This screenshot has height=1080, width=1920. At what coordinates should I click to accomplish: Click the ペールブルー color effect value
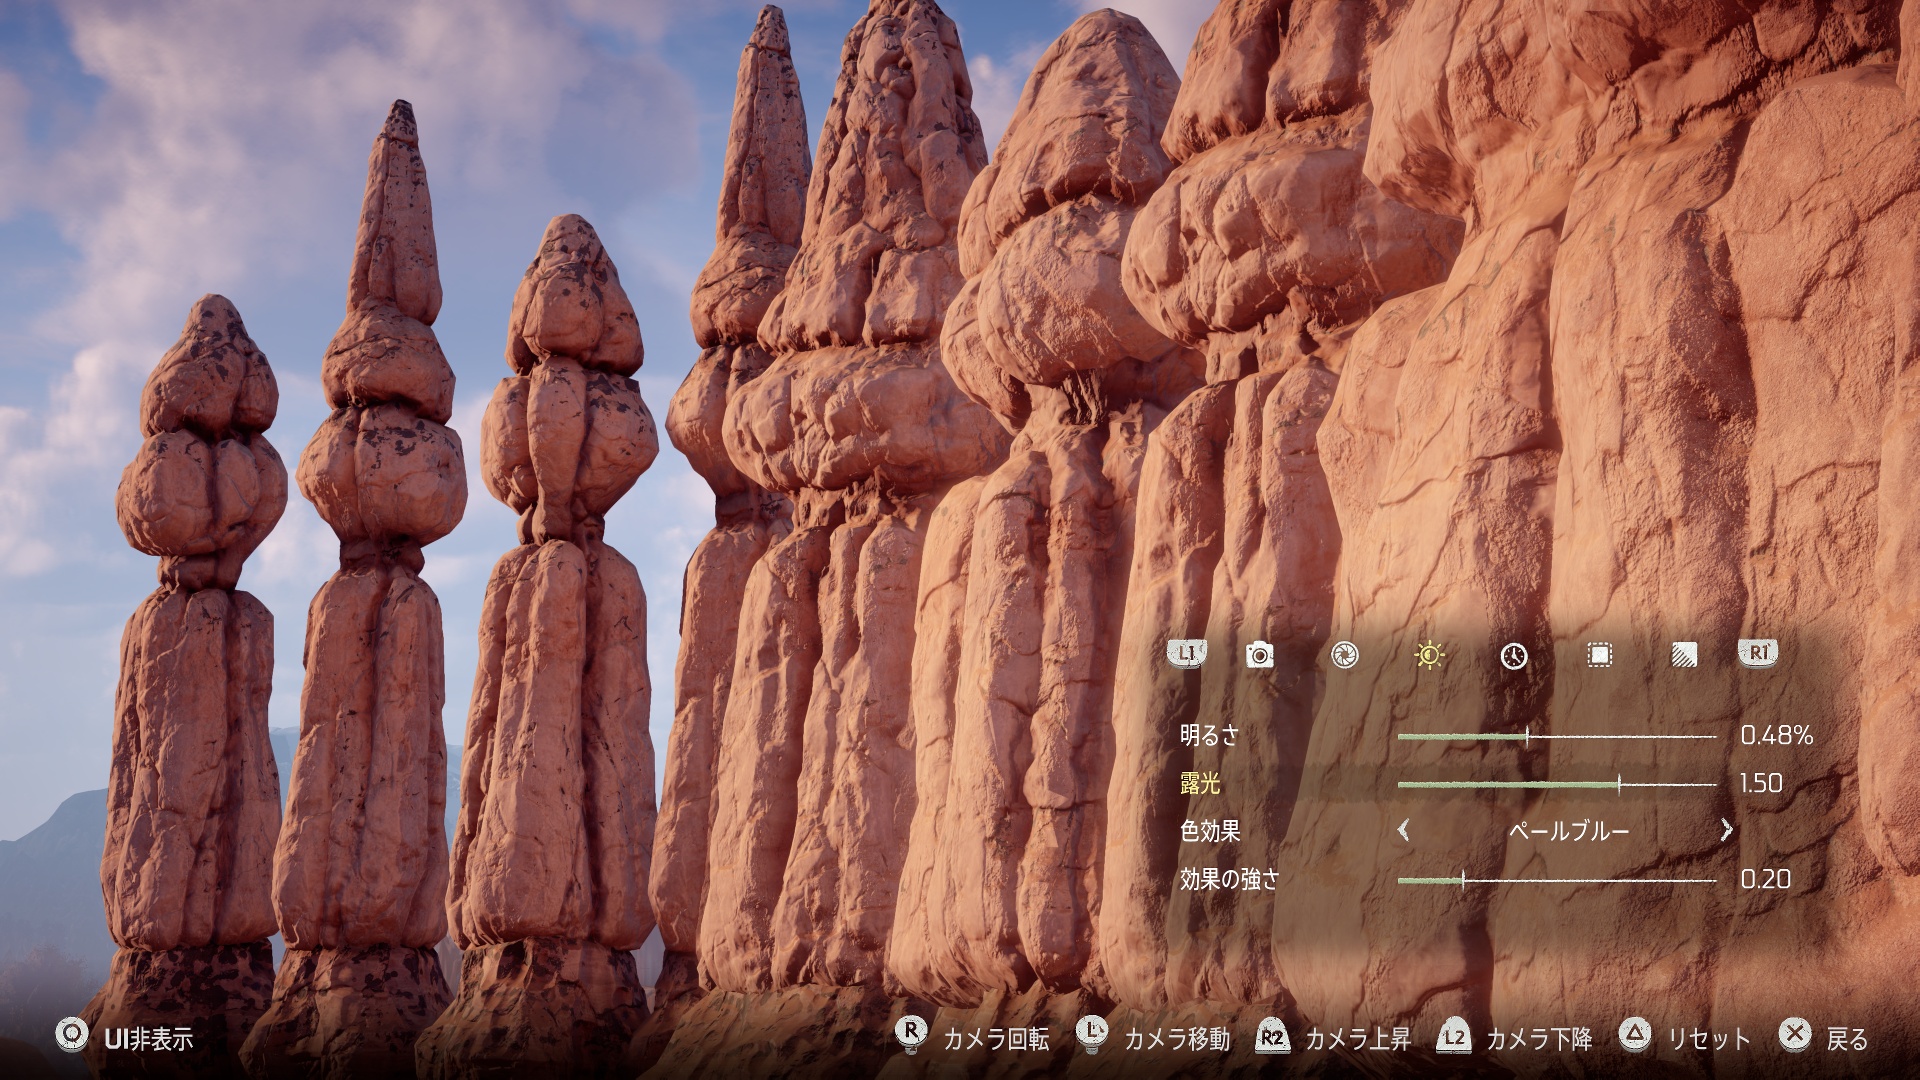[x=1568, y=831]
